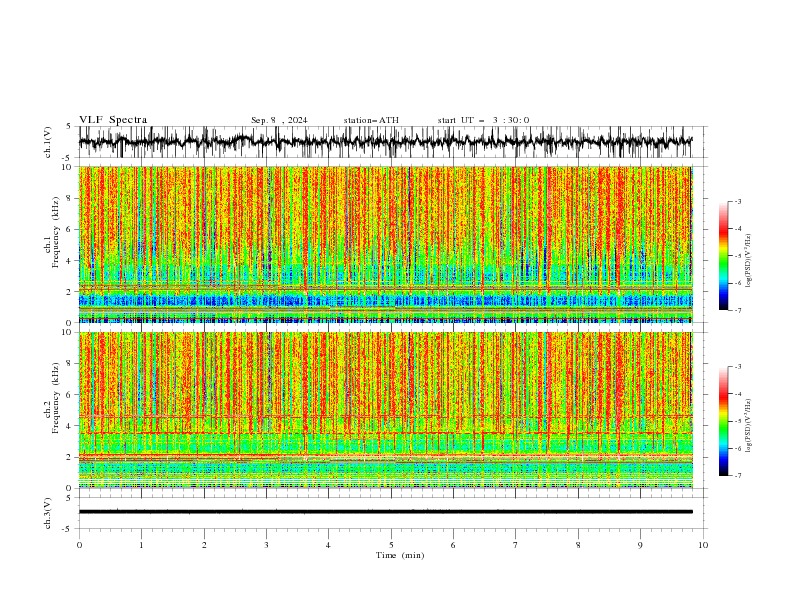The width and height of the screenshot is (792, 612).
Task: Click time axis tick label "3"
Action: pos(266,545)
